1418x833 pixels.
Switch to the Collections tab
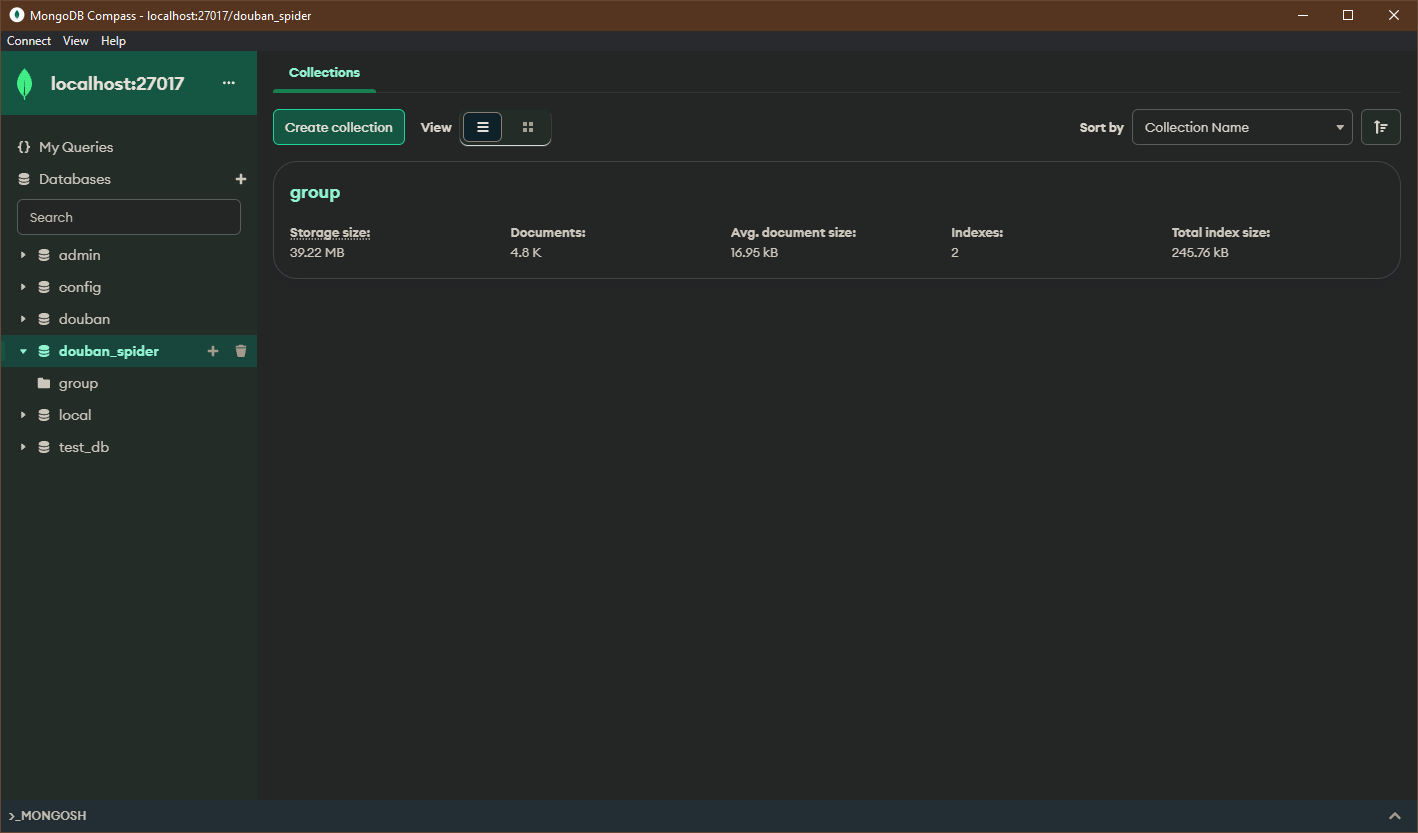[324, 72]
